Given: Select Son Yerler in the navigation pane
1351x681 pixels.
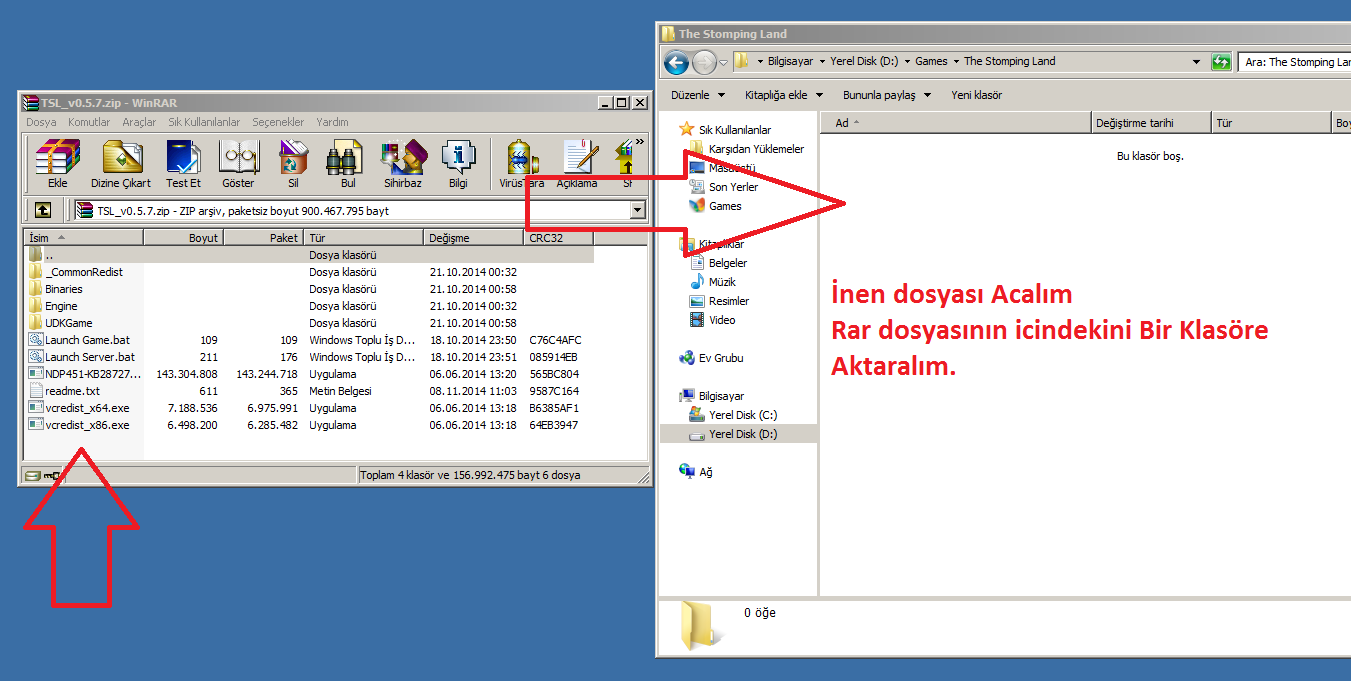Looking at the screenshot, I should point(723,187).
